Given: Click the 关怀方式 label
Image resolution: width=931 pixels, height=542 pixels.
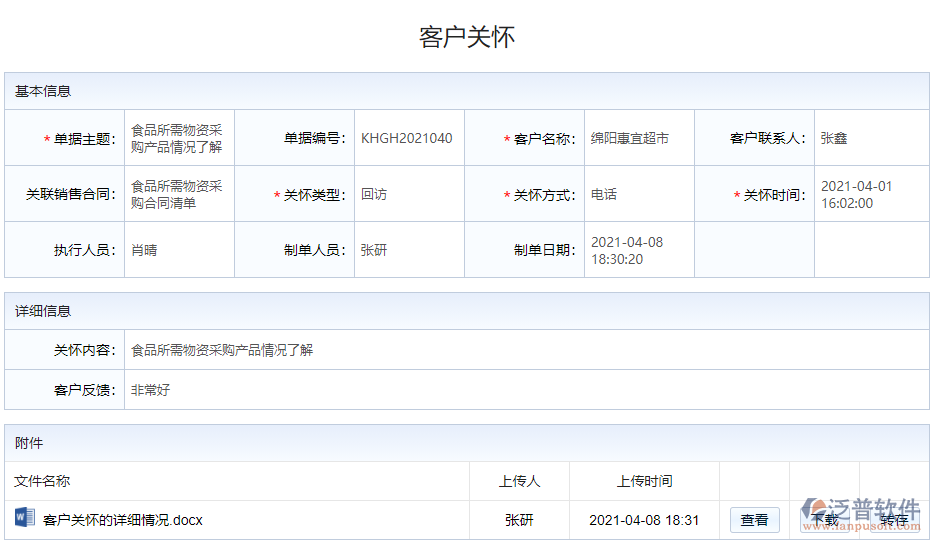Looking at the screenshot, I should (x=544, y=195).
